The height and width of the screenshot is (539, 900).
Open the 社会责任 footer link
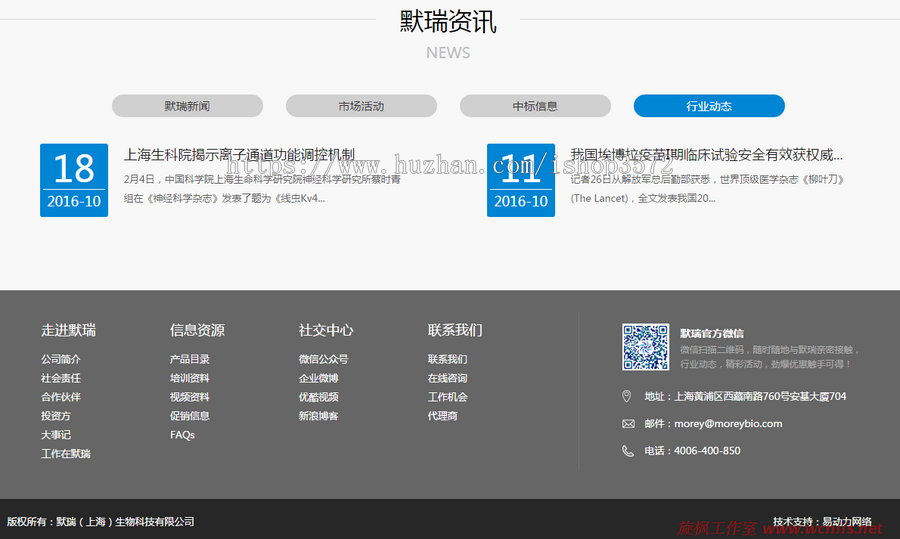(x=61, y=378)
